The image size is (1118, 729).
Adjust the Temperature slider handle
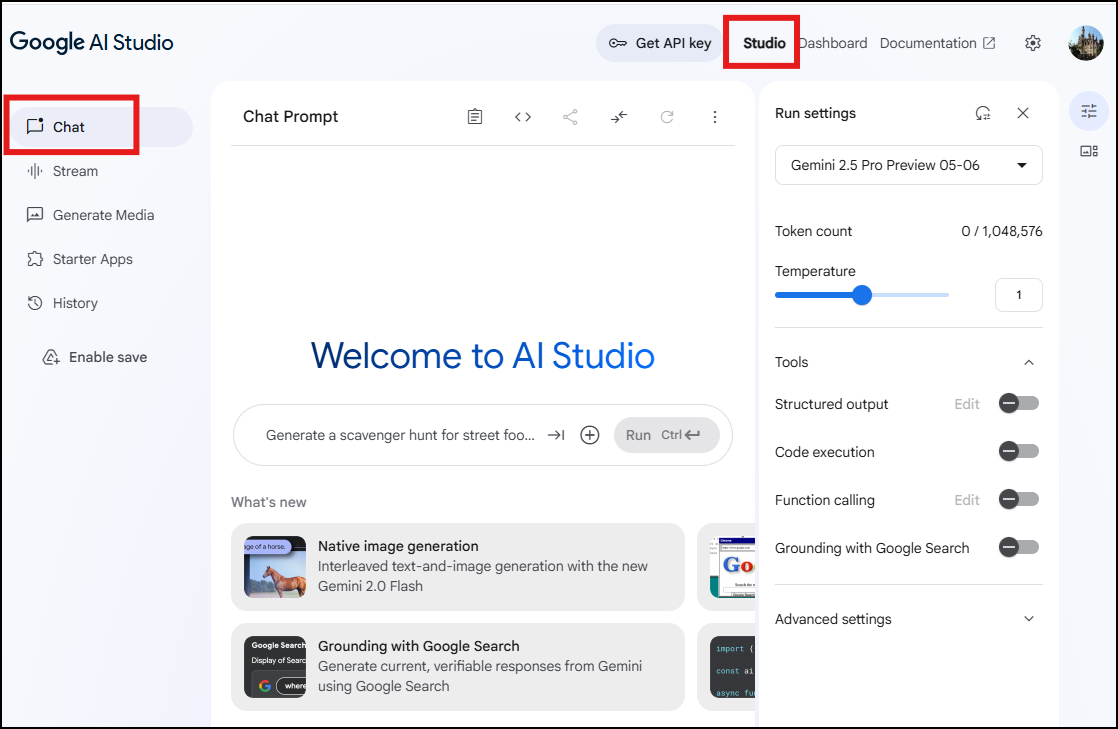point(862,295)
